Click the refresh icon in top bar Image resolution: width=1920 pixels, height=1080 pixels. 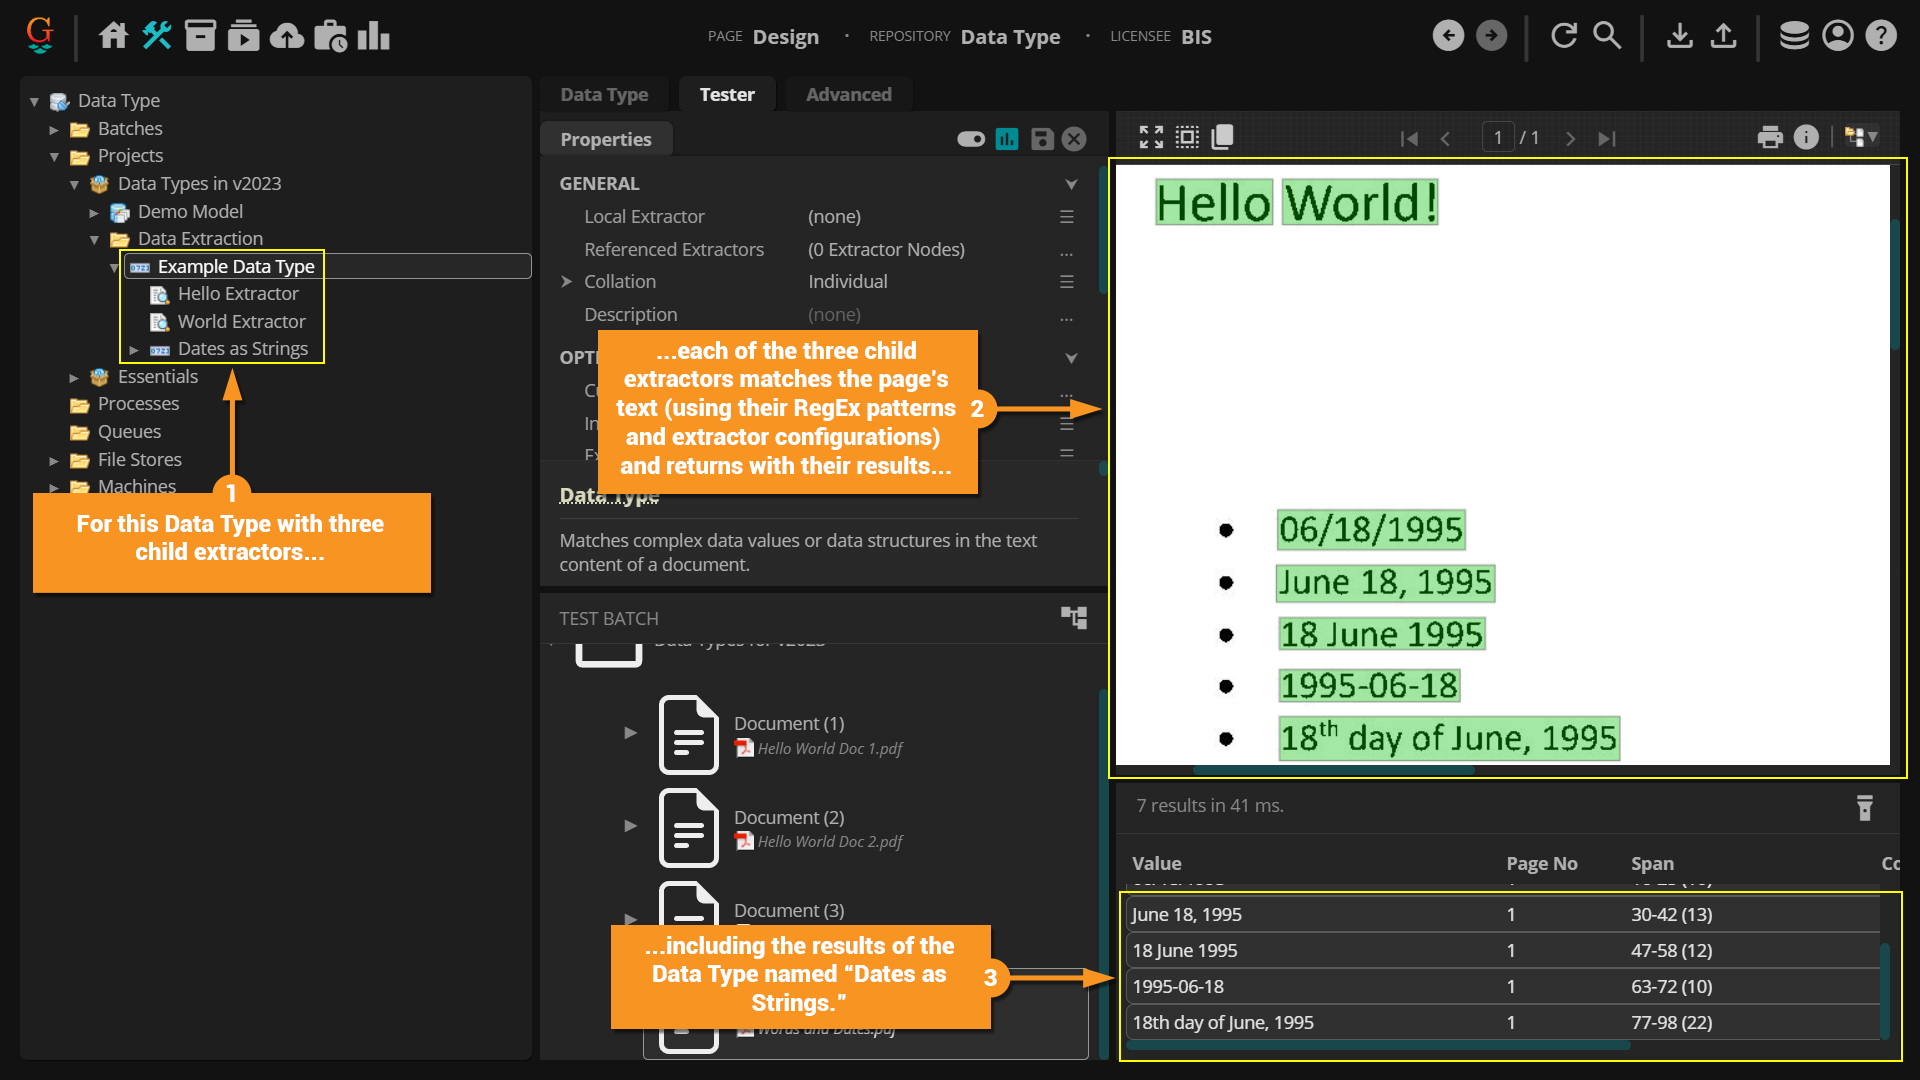tap(1563, 36)
